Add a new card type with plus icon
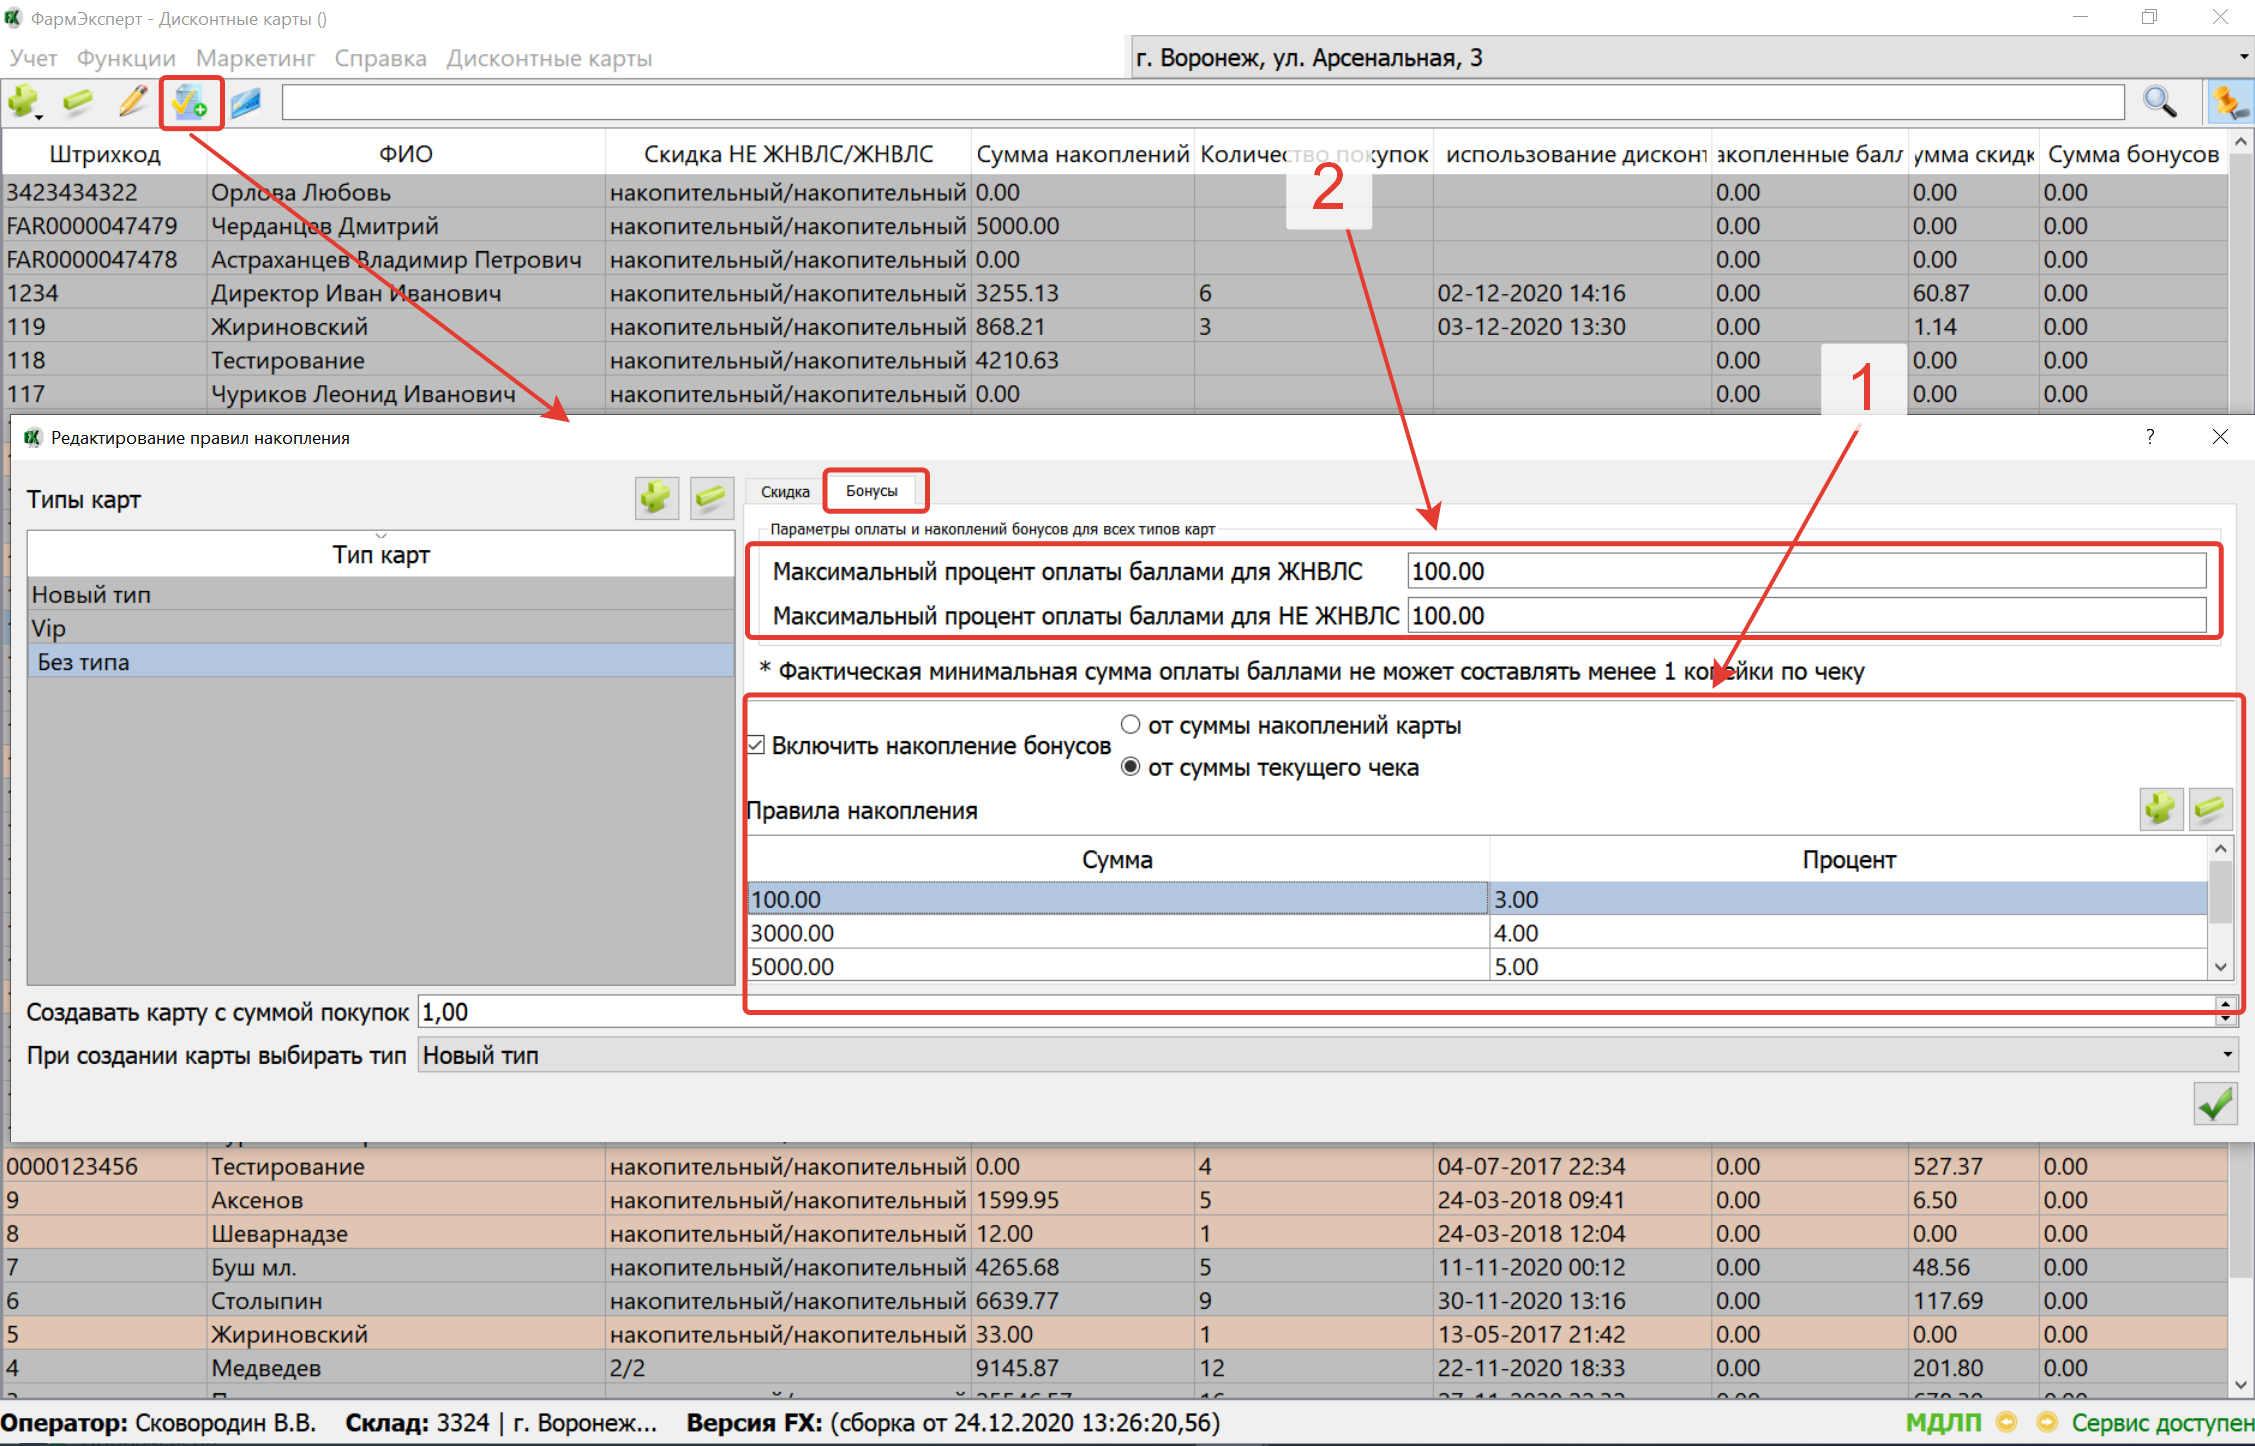The height and width of the screenshot is (1446, 2255). tap(656, 497)
